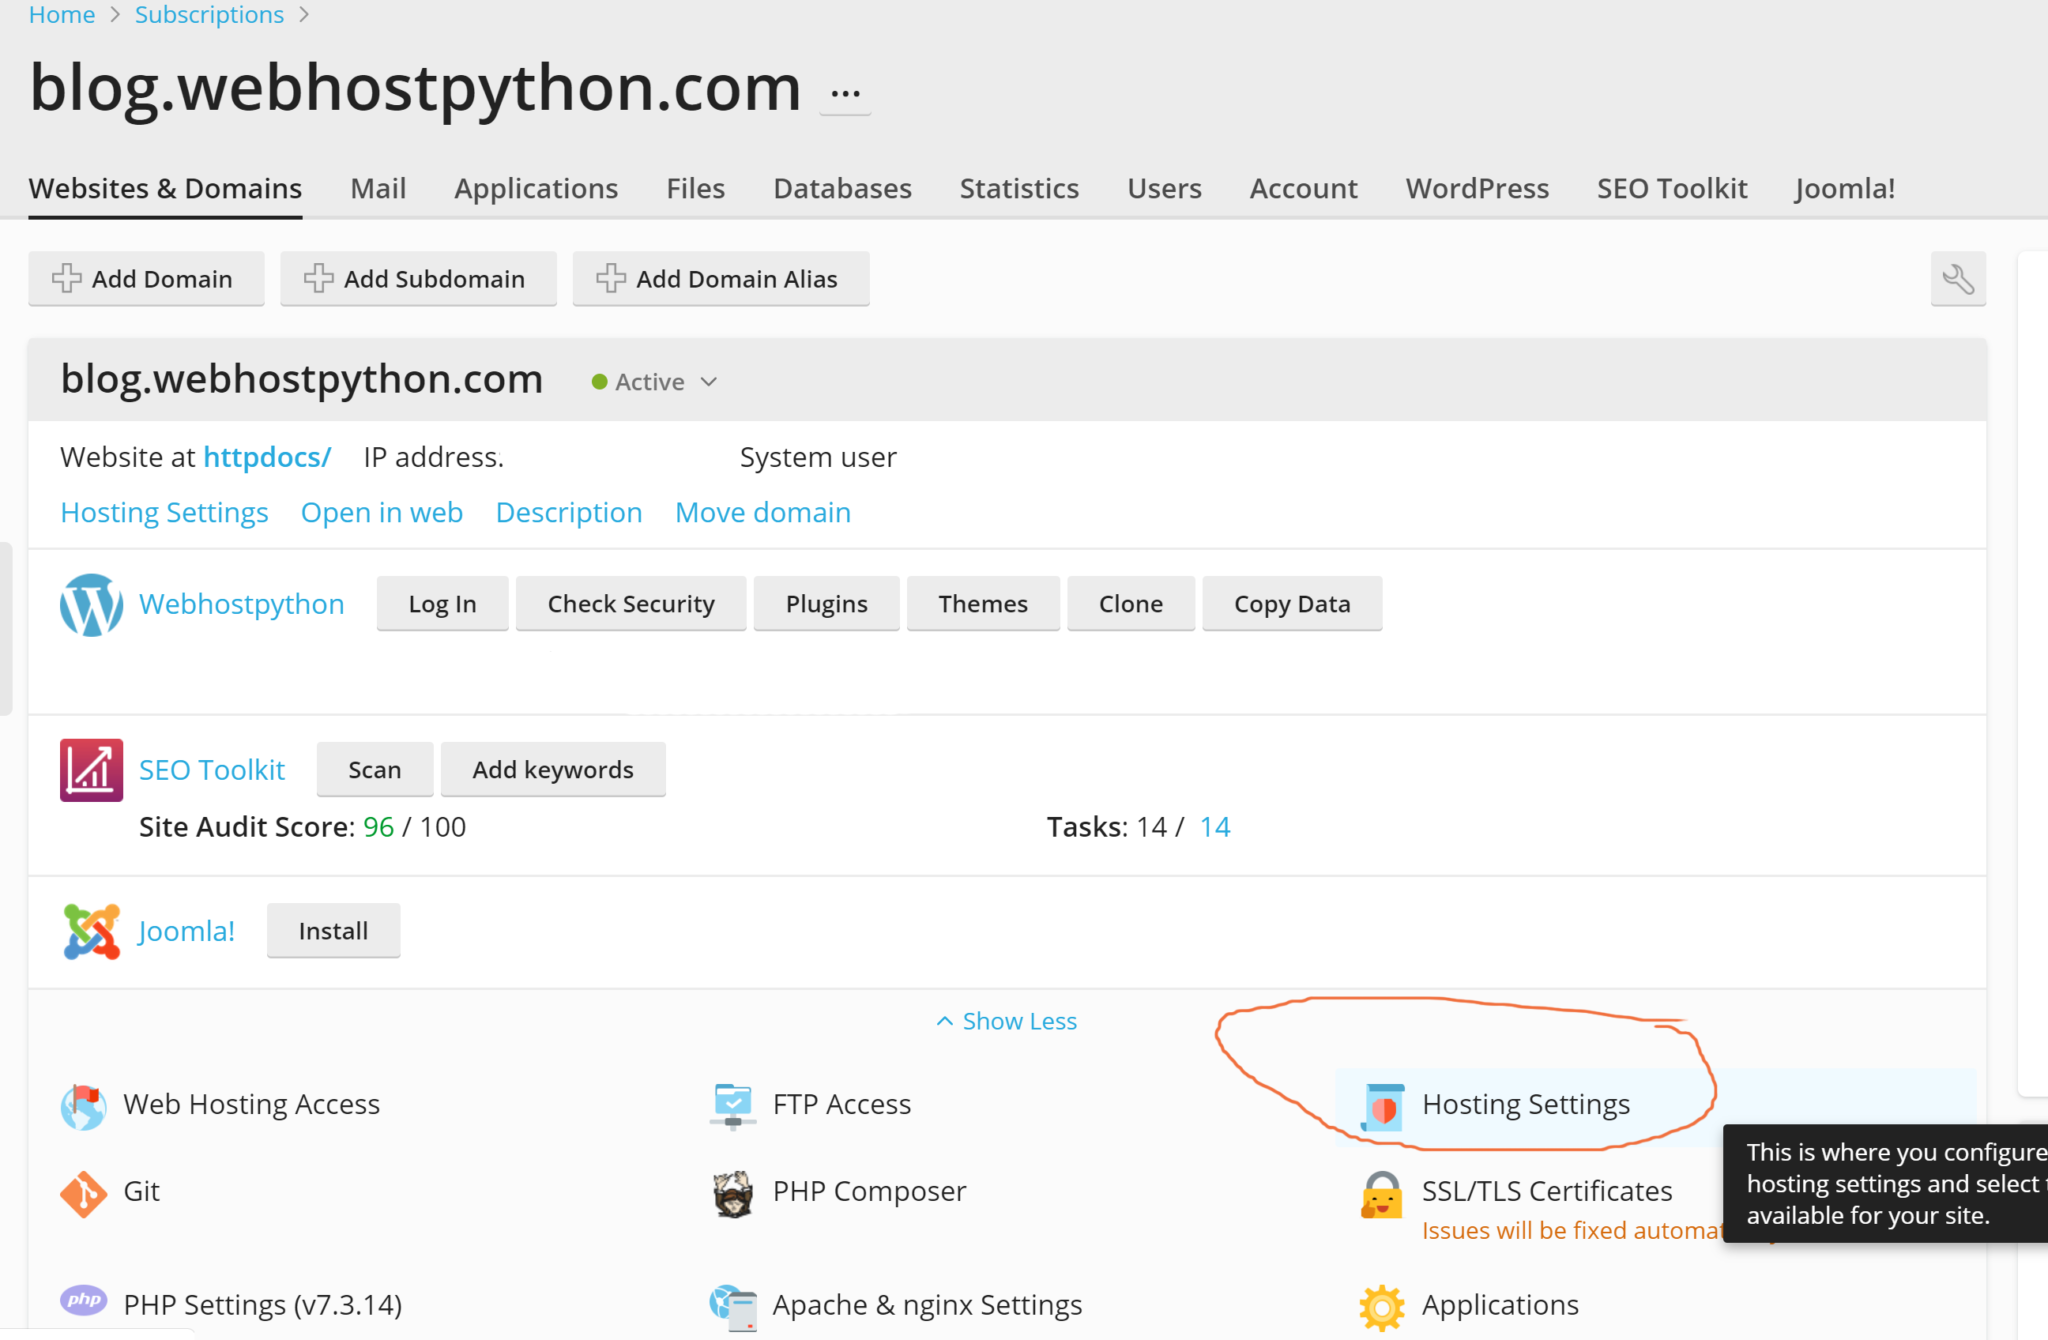The width and height of the screenshot is (2048, 1340).
Task: Switch to the Databases tab
Action: click(841, 188)
